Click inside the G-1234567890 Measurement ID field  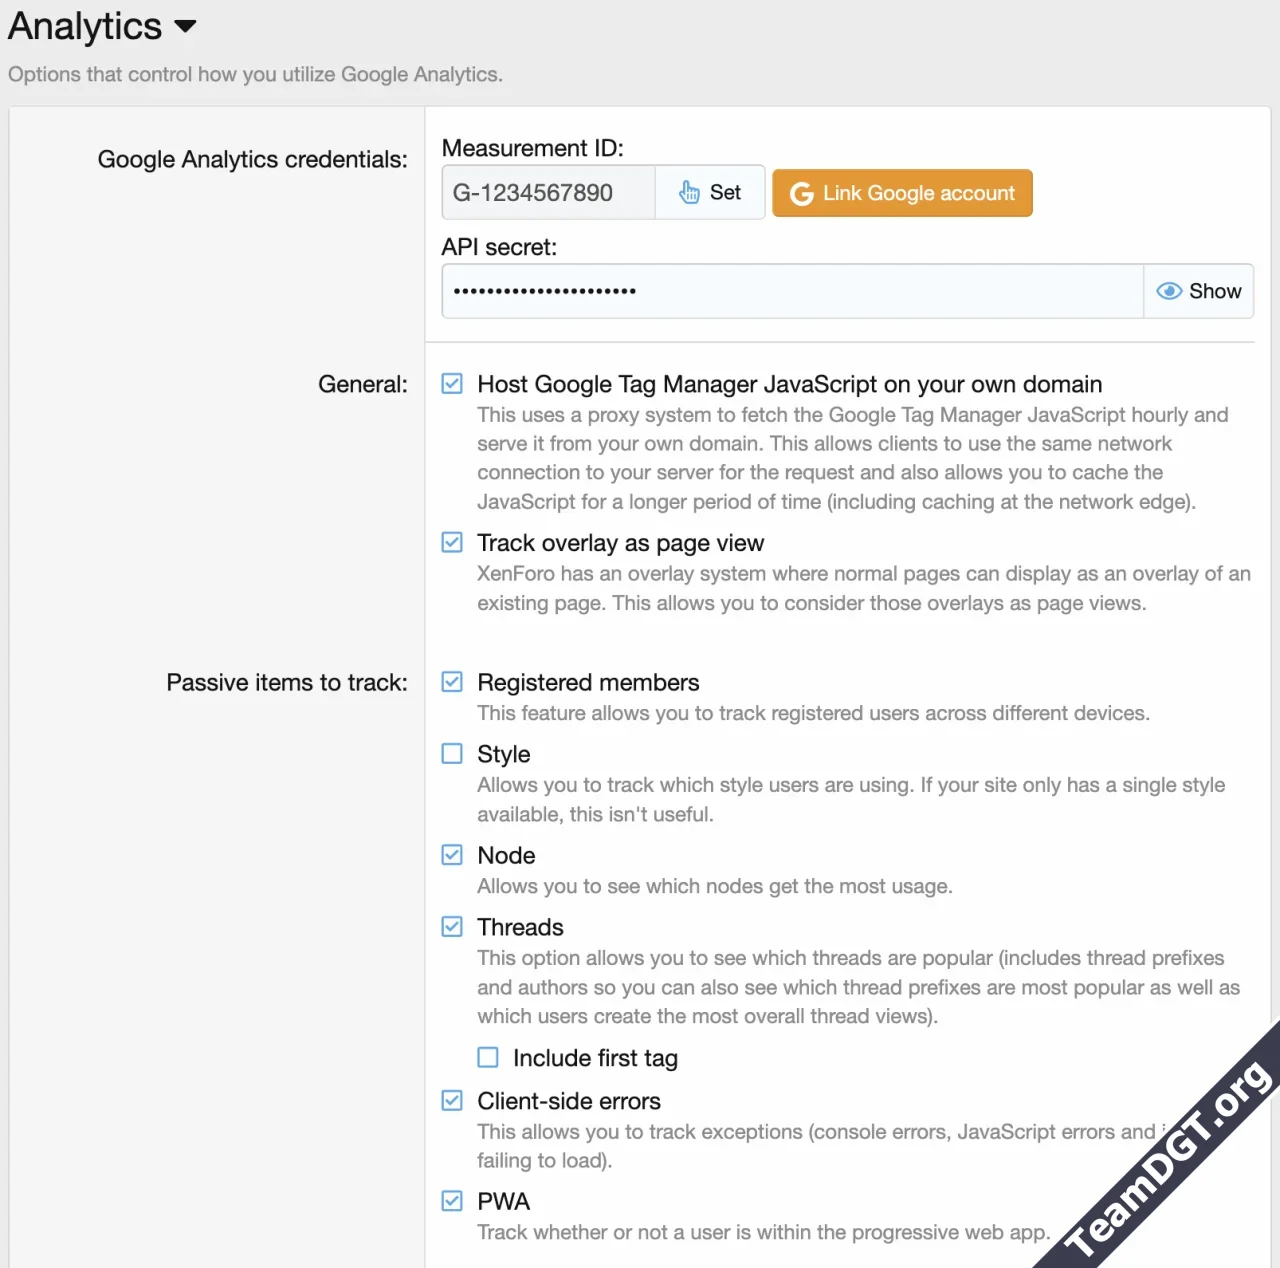tap(547, 192)
